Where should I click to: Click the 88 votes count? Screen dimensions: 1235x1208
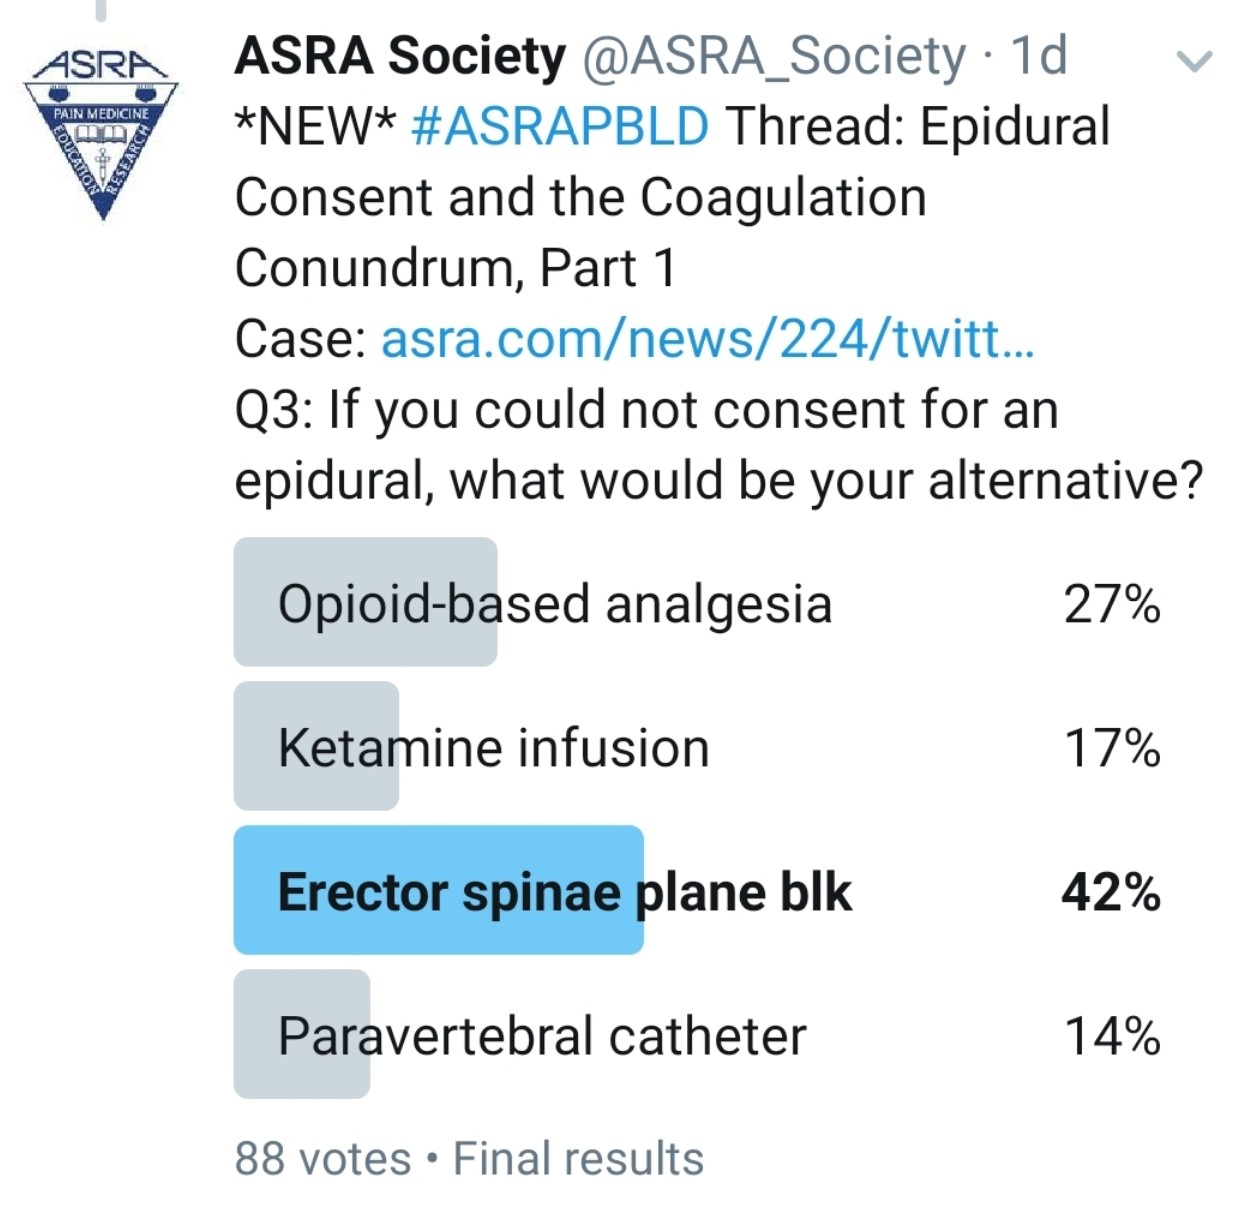(x=322, y=1159)
